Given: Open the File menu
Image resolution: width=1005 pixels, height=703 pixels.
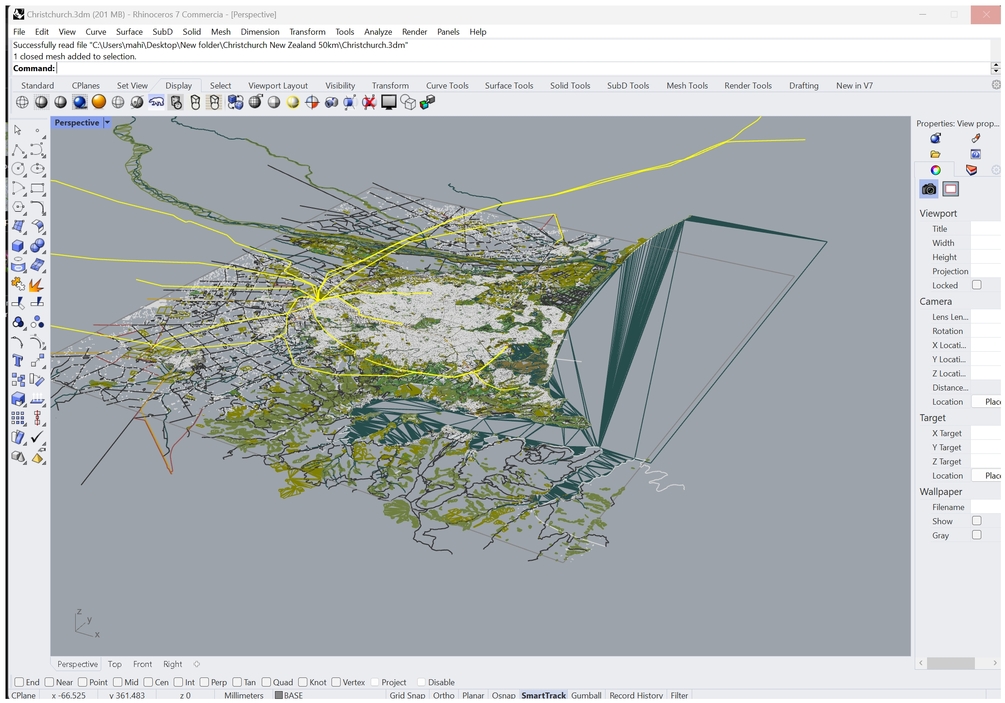Looking at the screenshot, I should 19,31.
